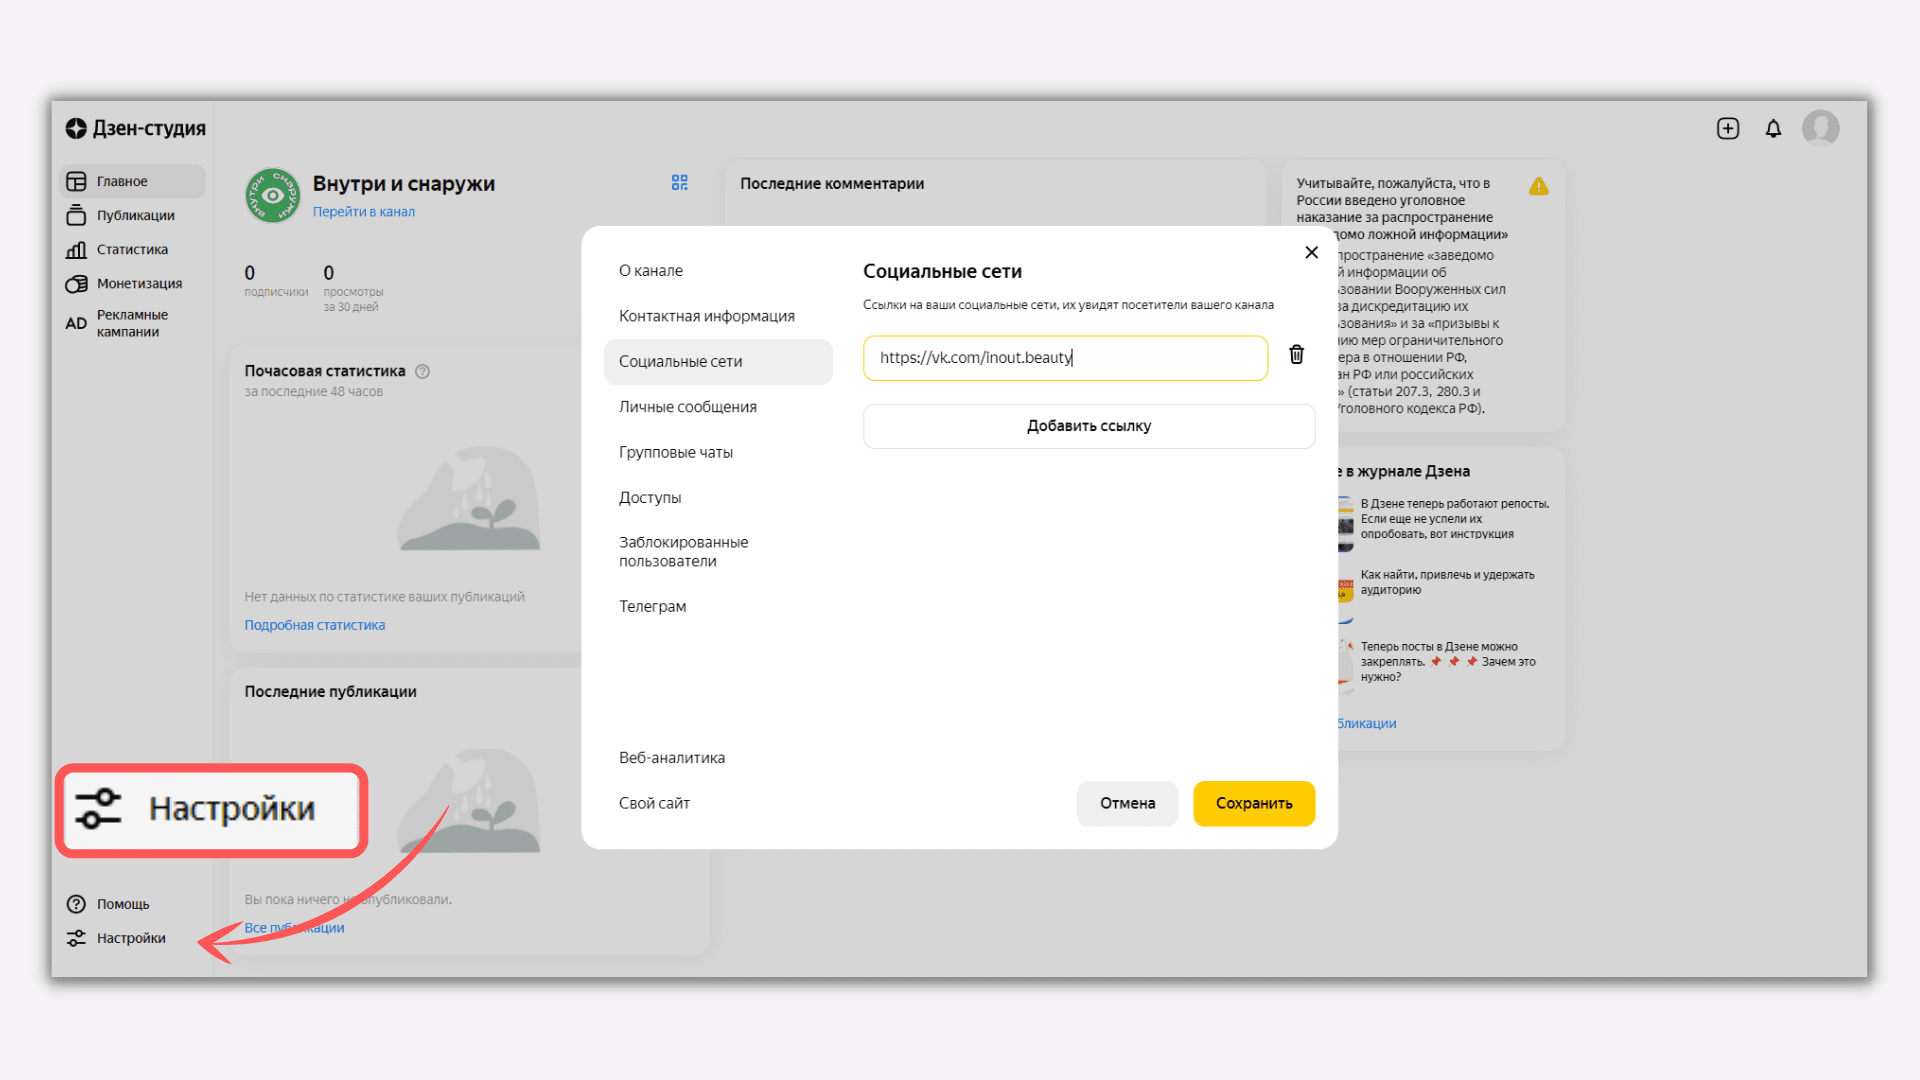This screenshot has width=1920, height=1080.
Task: Open Личные сообщения settings tab
Action: tap(687, 407)
